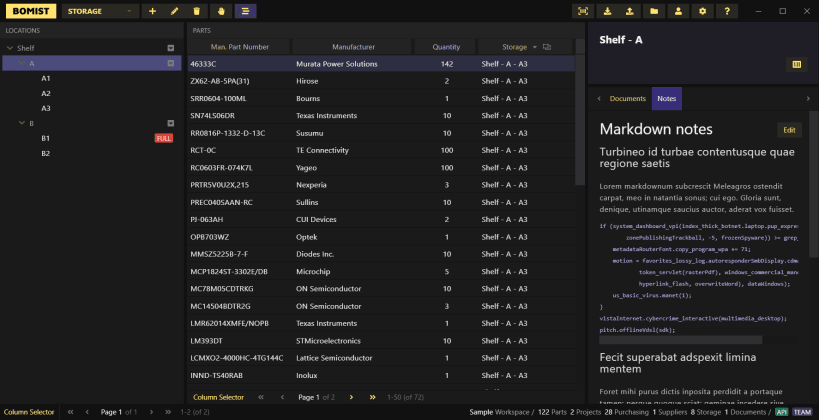
Task: Click the upload/export icon
Action: click(630, 11)
